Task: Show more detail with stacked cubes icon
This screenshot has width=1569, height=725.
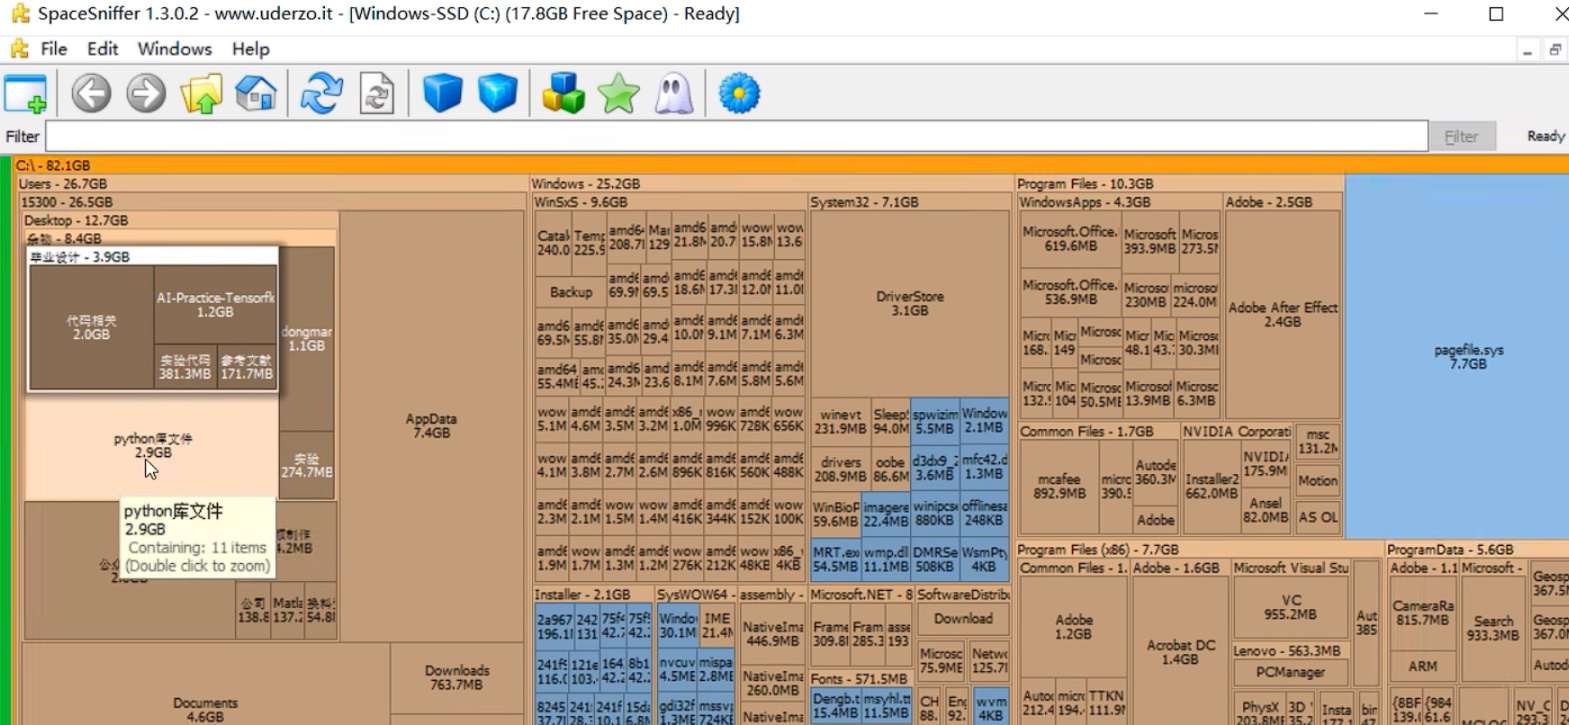Action: (497, 94)
